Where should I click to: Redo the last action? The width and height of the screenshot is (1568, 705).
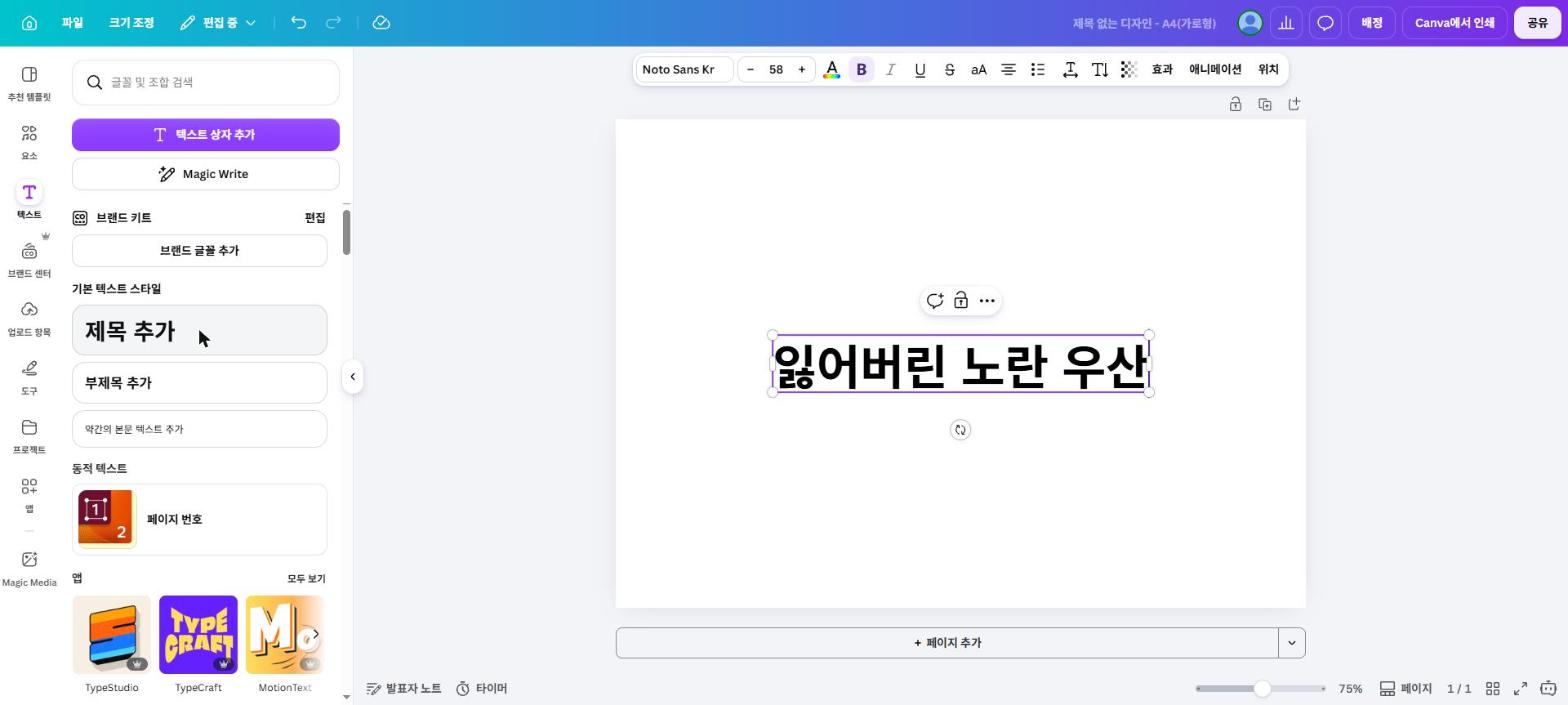click(x=334, y=22)
